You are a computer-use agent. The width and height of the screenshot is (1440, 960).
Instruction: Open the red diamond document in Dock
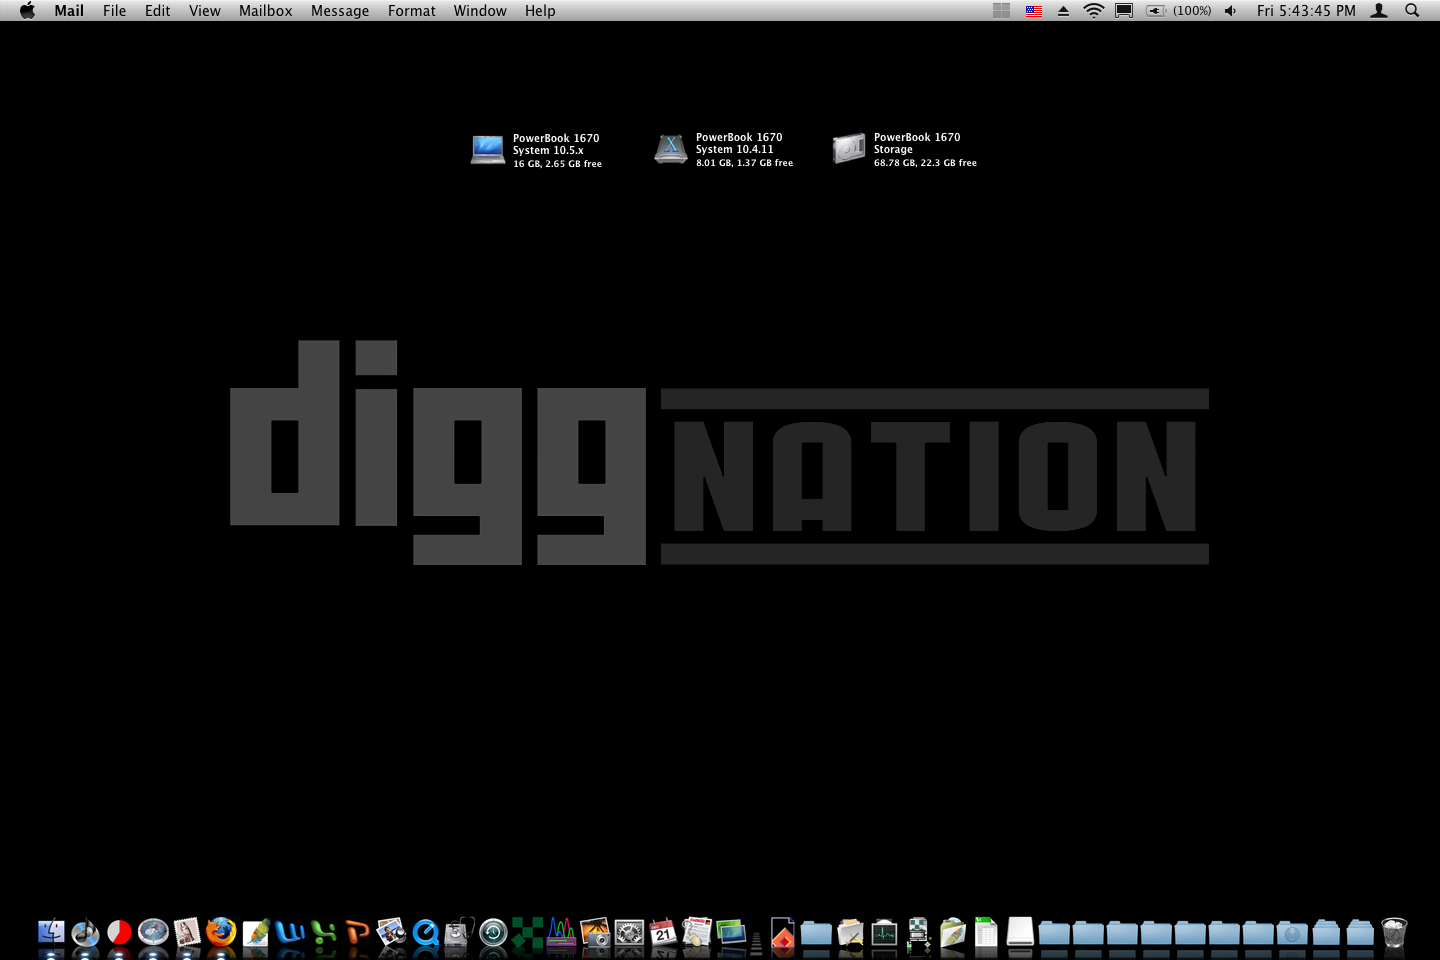click(x=783, y=933)
